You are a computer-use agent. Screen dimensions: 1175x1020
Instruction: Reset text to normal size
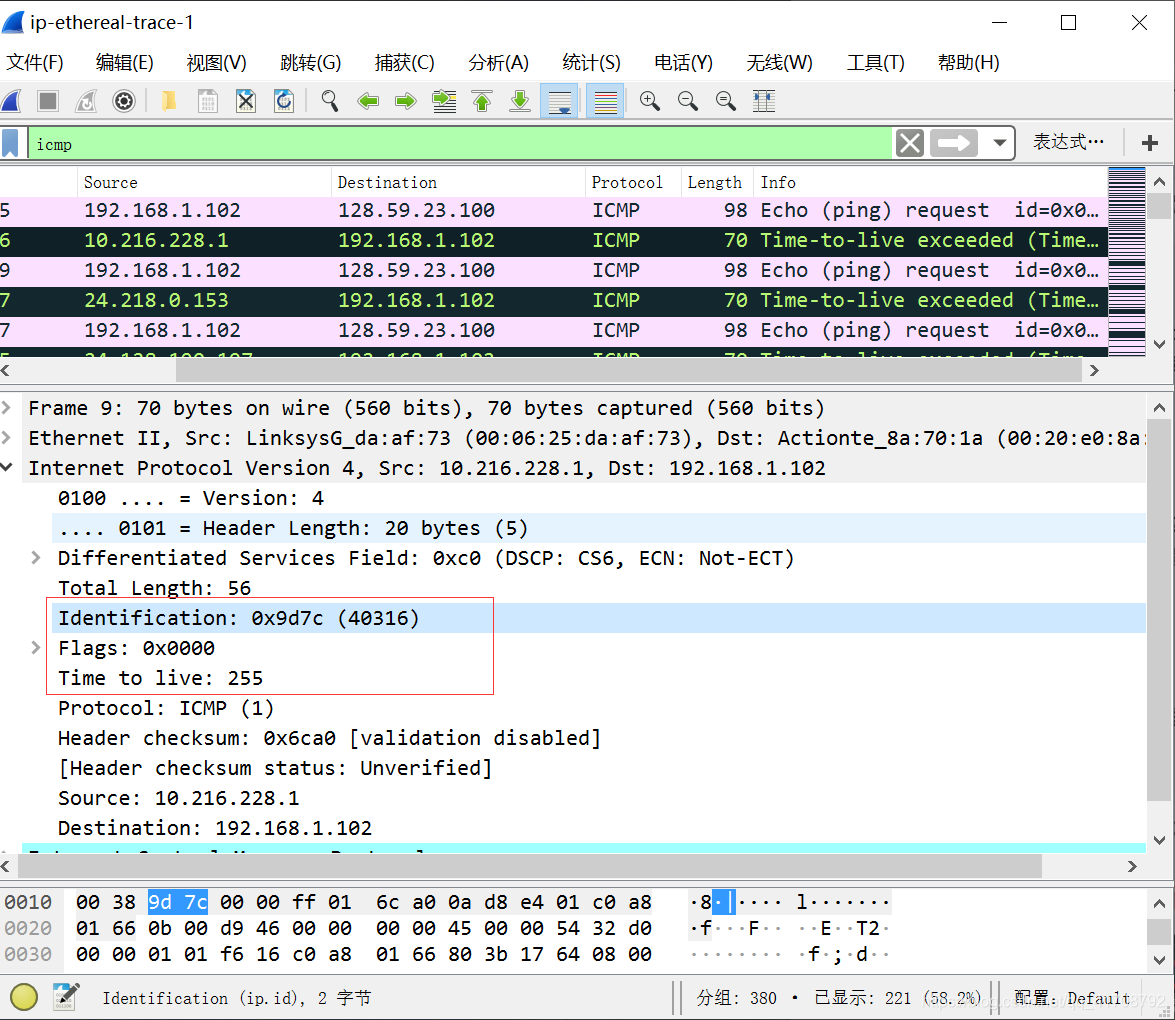(725, 100)
